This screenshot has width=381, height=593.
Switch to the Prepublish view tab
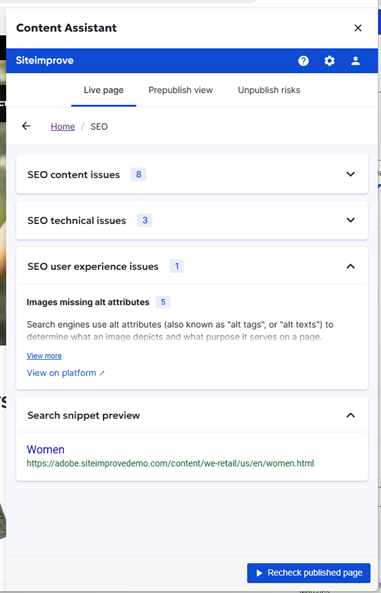point(180,90)
